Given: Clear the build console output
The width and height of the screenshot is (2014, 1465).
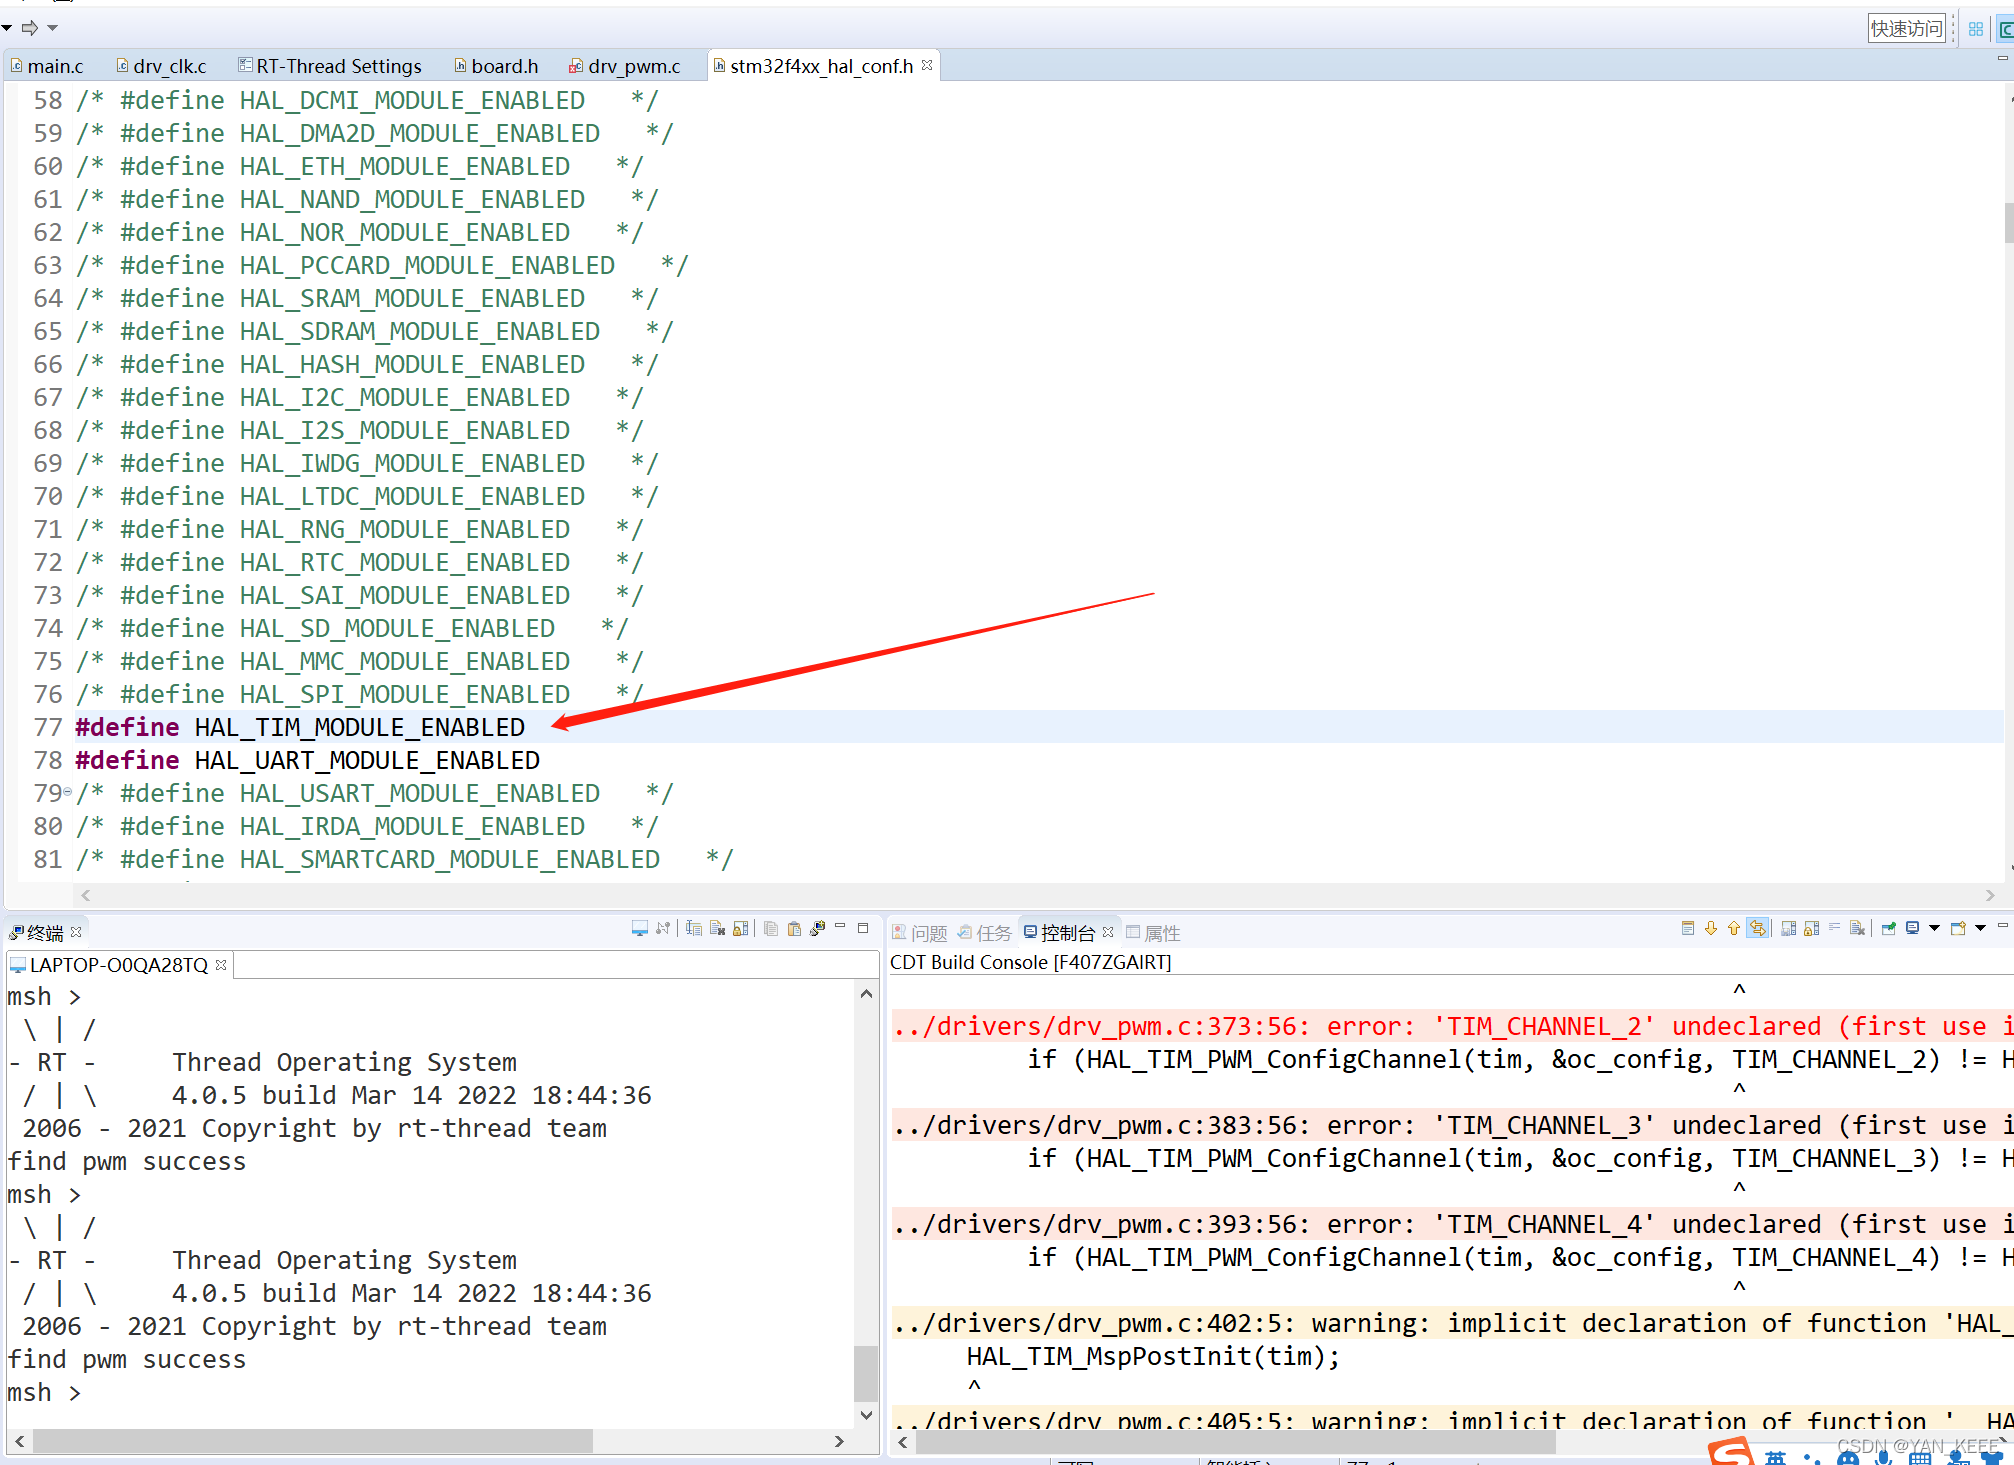Looking at the screenshot, I should pos(1857,928).
